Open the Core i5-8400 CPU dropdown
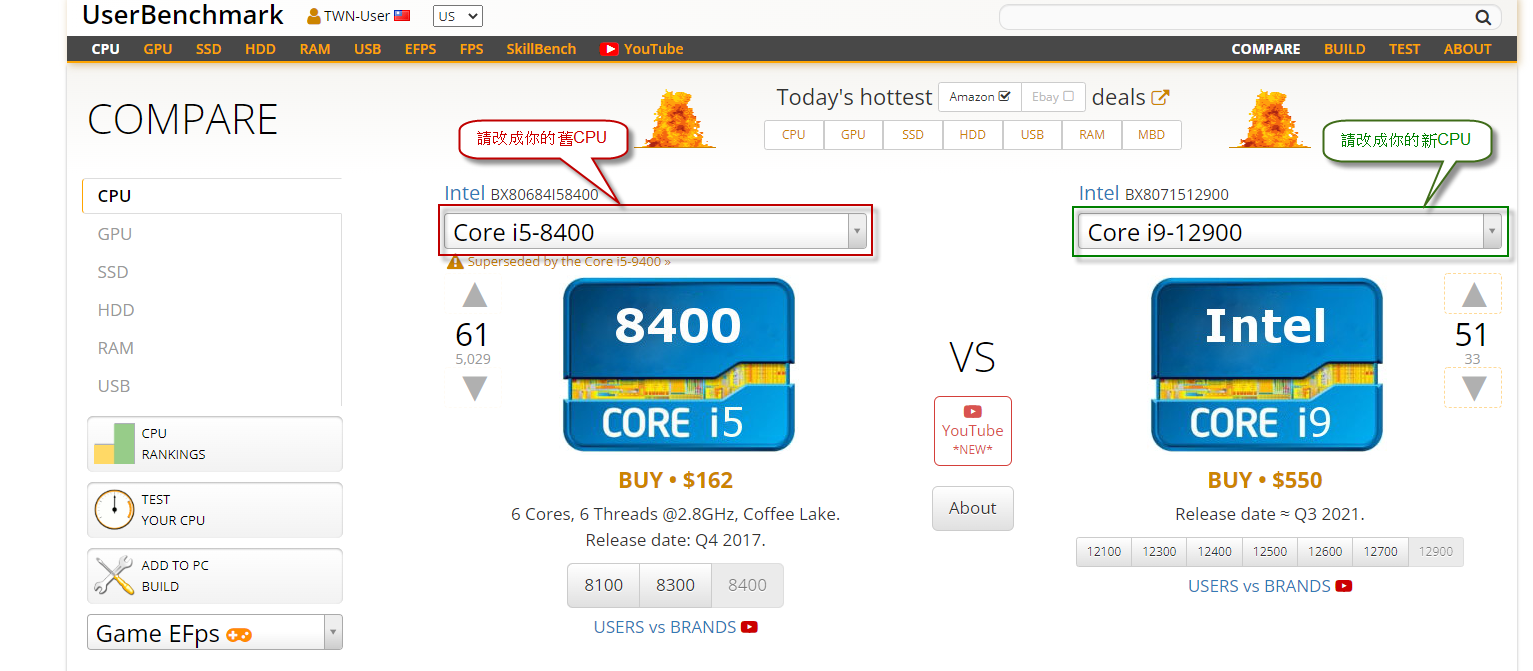 tap(656, 232)
